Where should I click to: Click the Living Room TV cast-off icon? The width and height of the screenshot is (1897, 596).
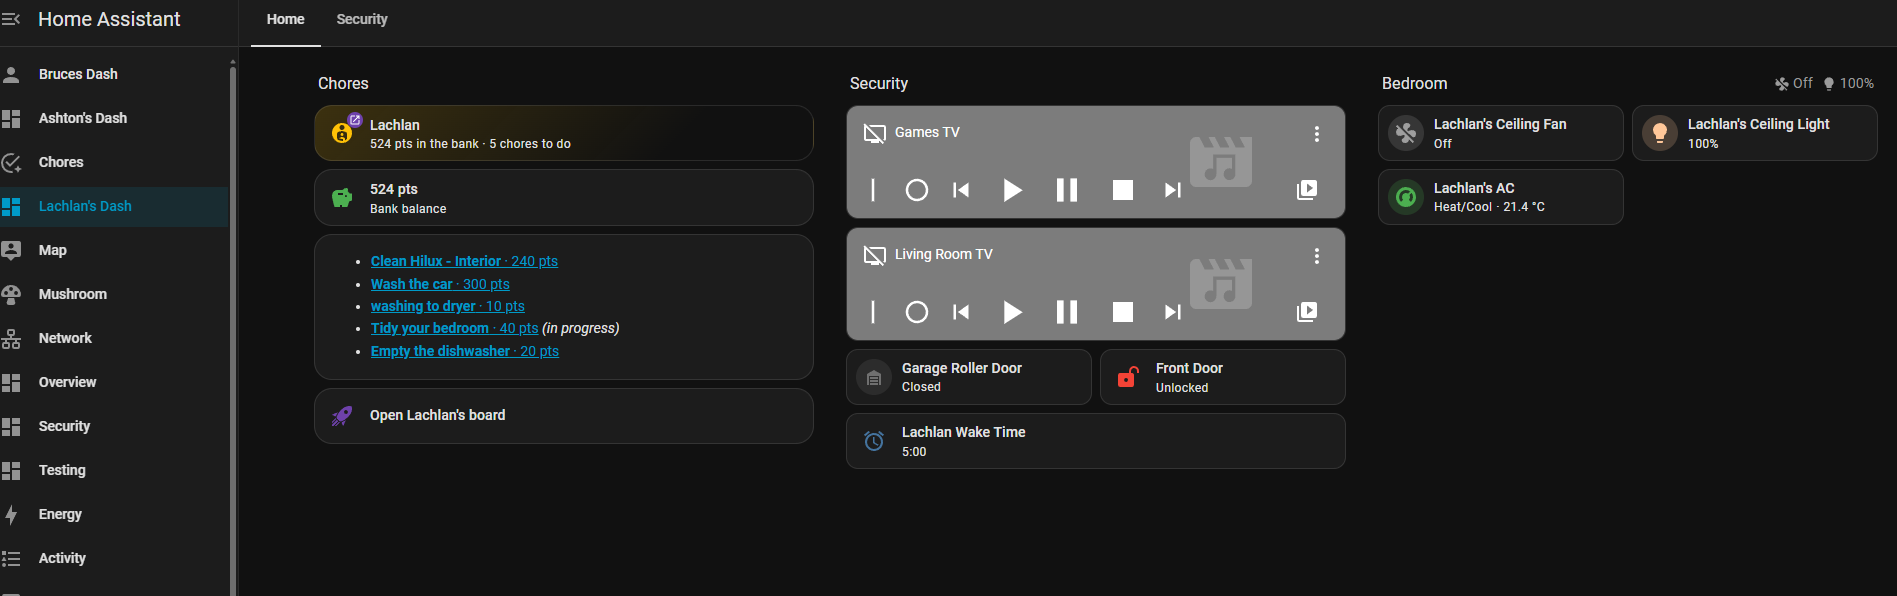point(875,255)
